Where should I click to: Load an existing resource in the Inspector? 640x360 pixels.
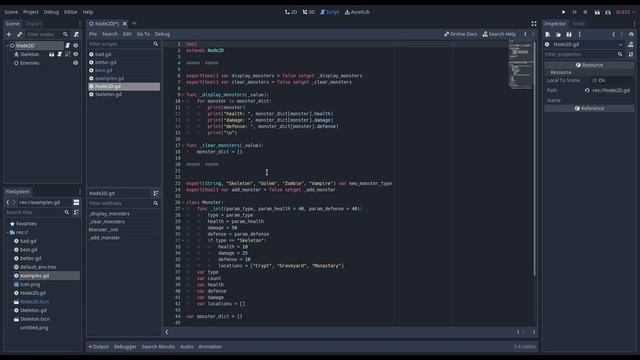[x=558, y=35]
